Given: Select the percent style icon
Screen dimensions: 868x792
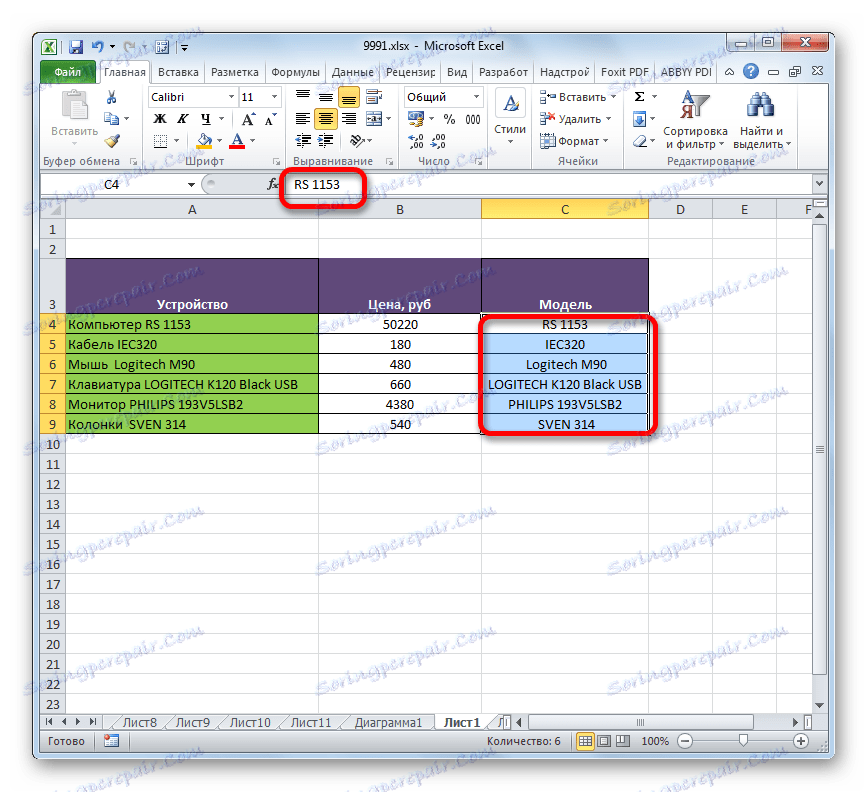Looking at the screenshot, I should 450,119.
